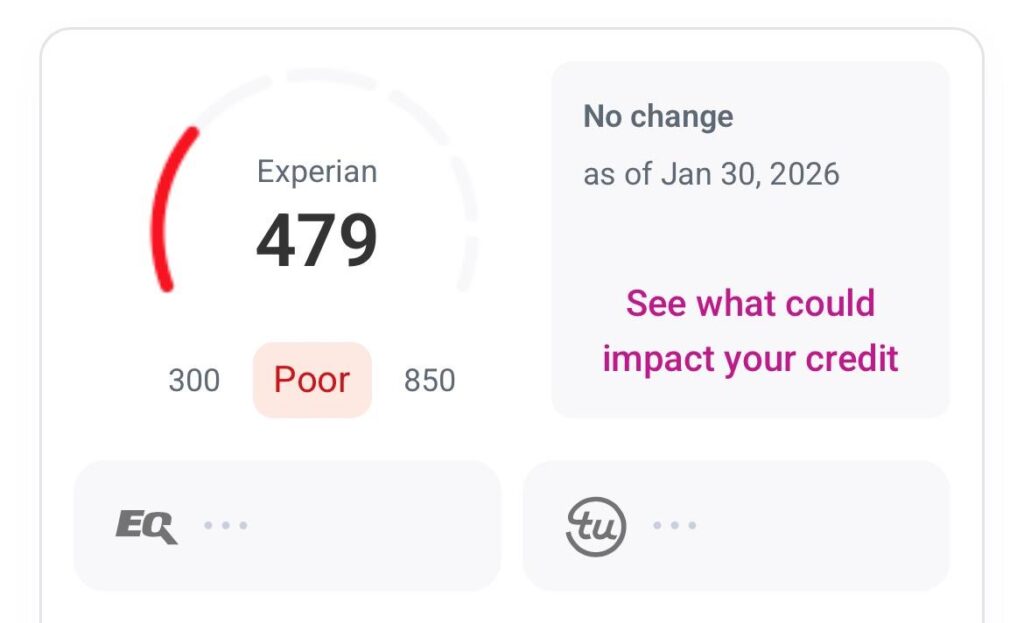This screenshot has height=623, width=1024.
Task: Click the "No change" status heading
Action: pyautogui.click(x=658, y=116)
